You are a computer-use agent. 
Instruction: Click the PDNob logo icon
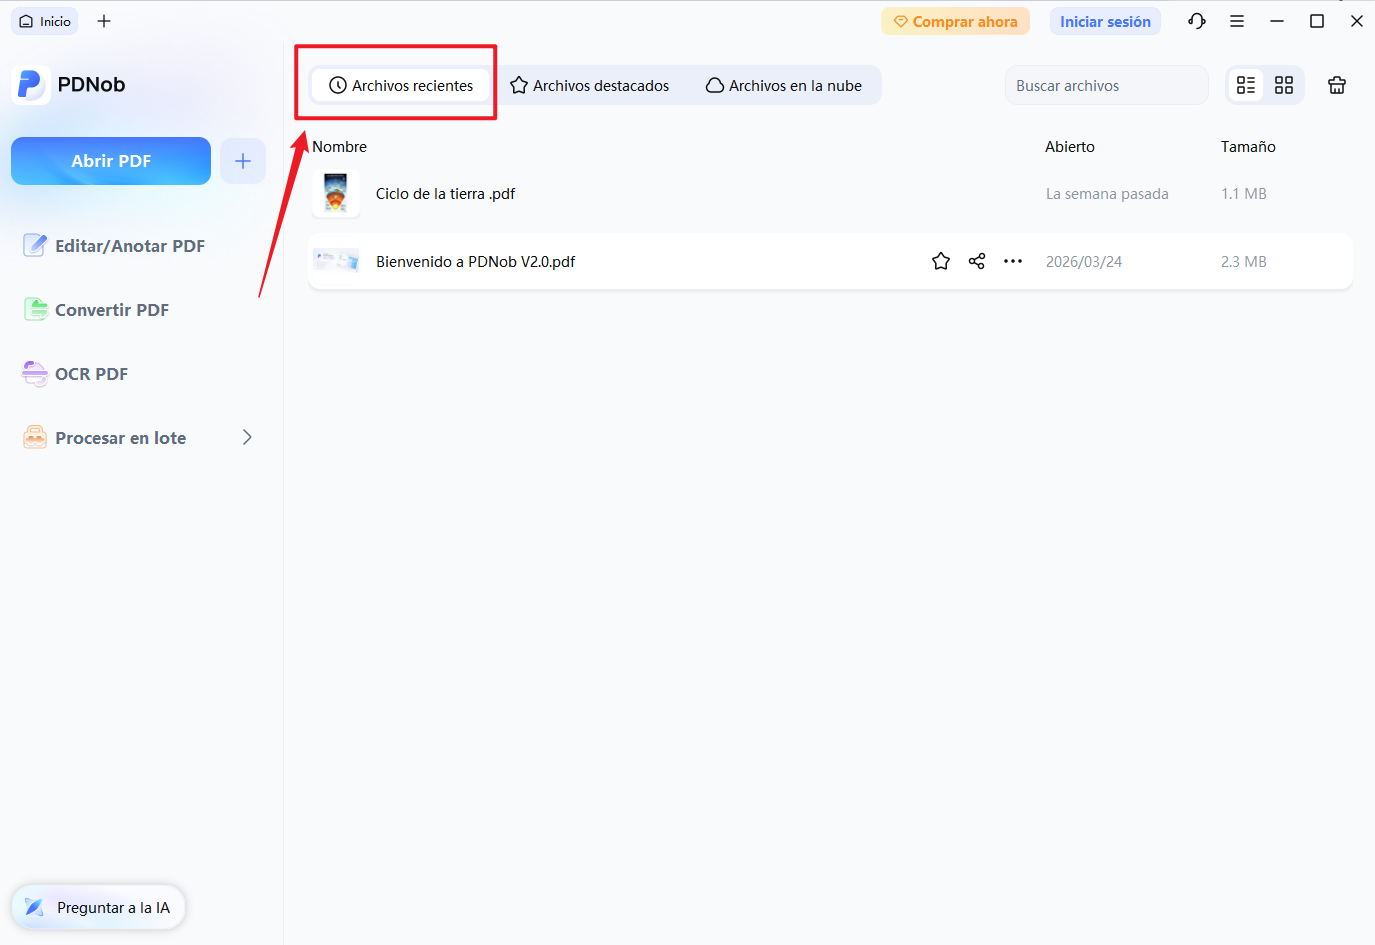[31, 85]
